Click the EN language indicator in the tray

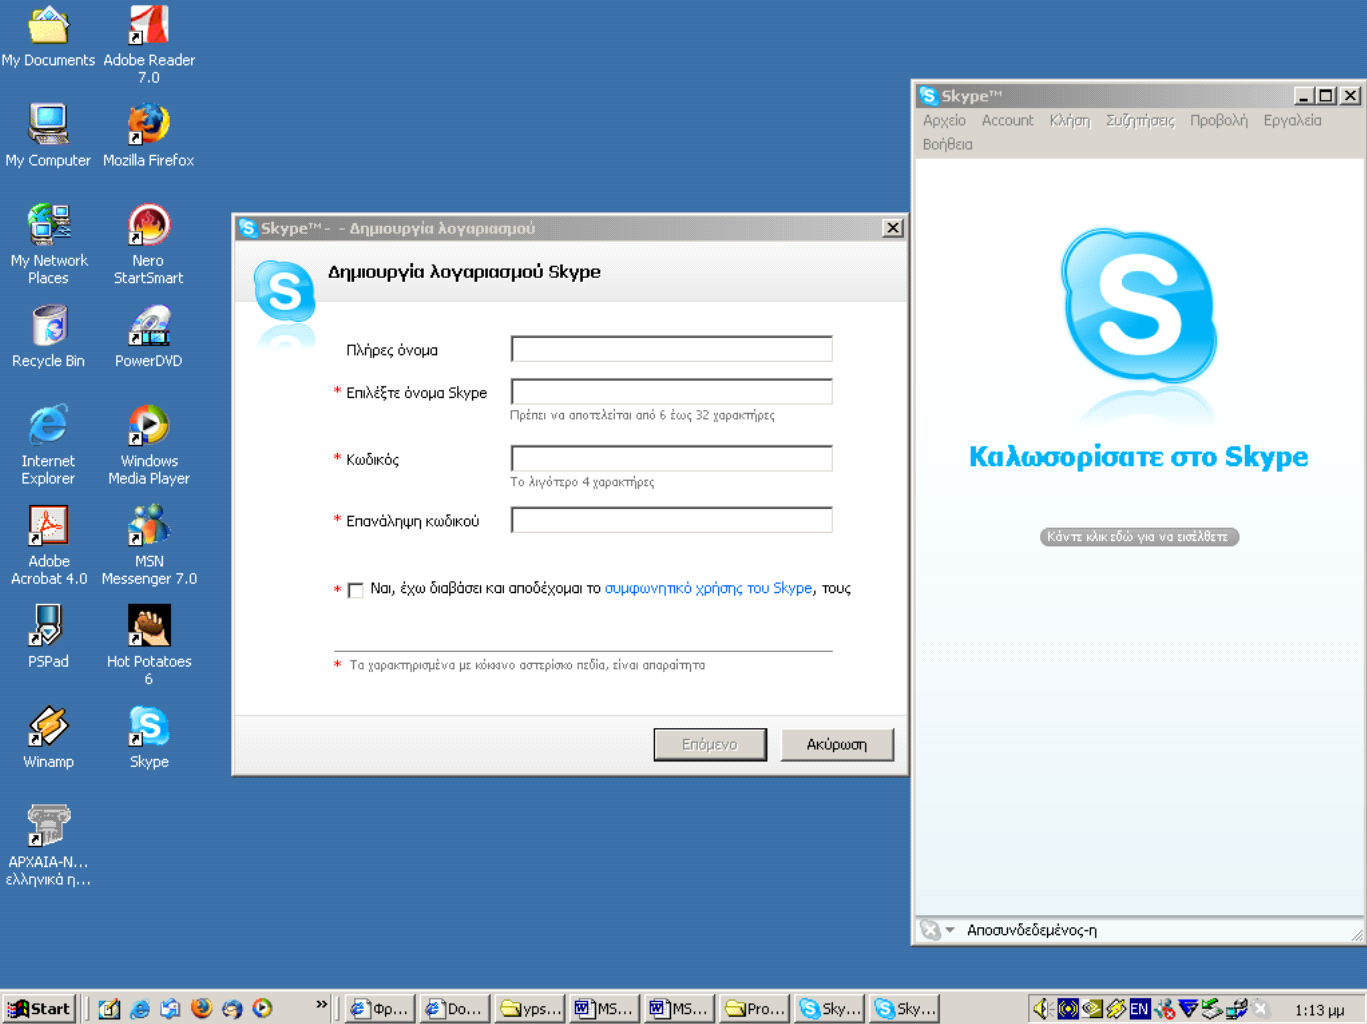1139,1009
